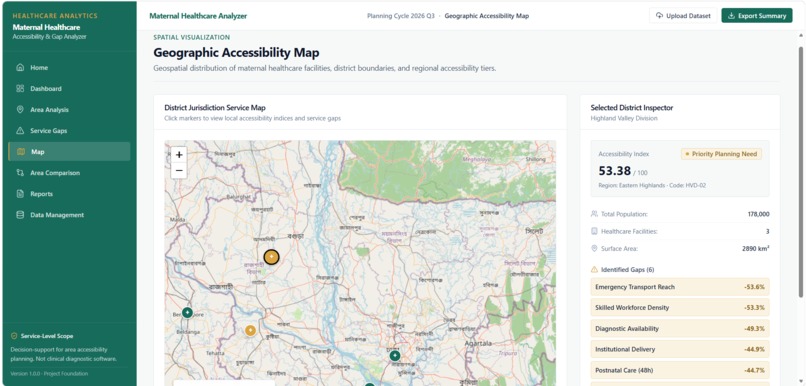Click the Priority Planning Need badge
806x386 pixels.
721,154
